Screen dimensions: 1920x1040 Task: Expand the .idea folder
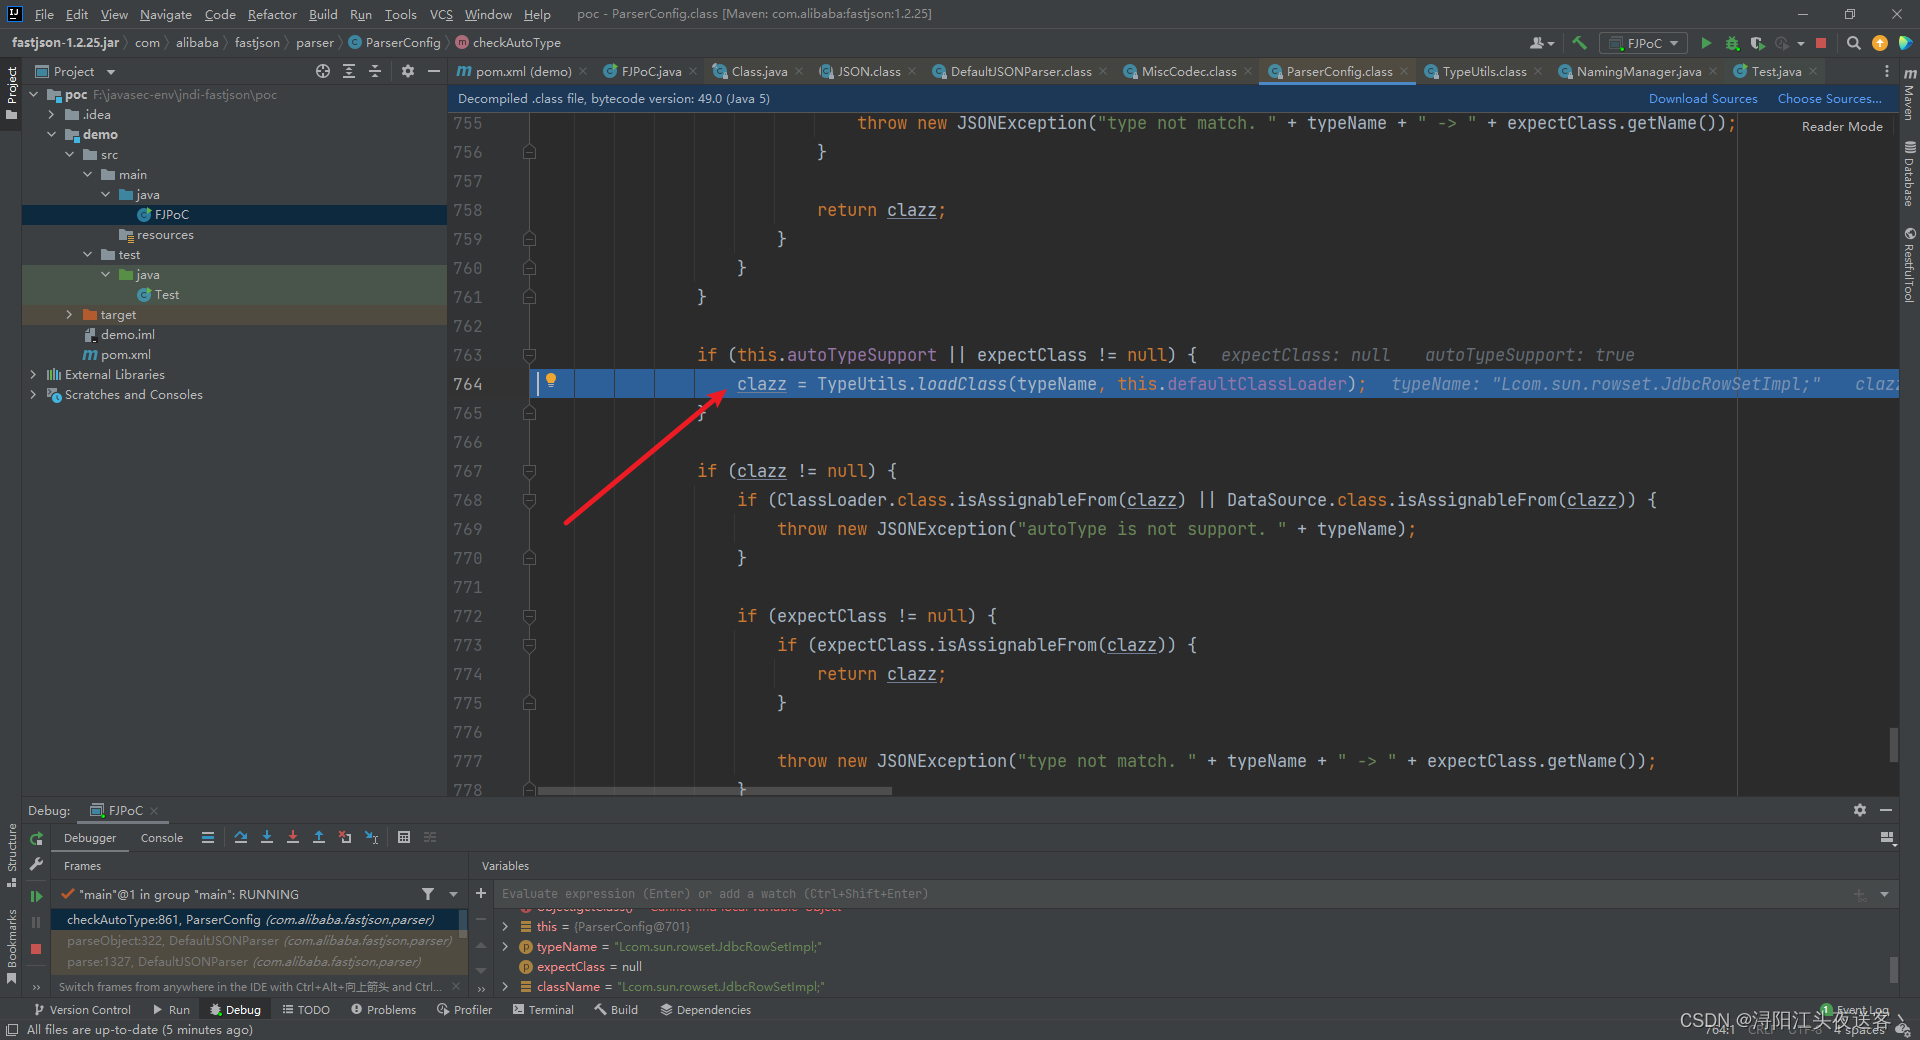pos(52,114)
